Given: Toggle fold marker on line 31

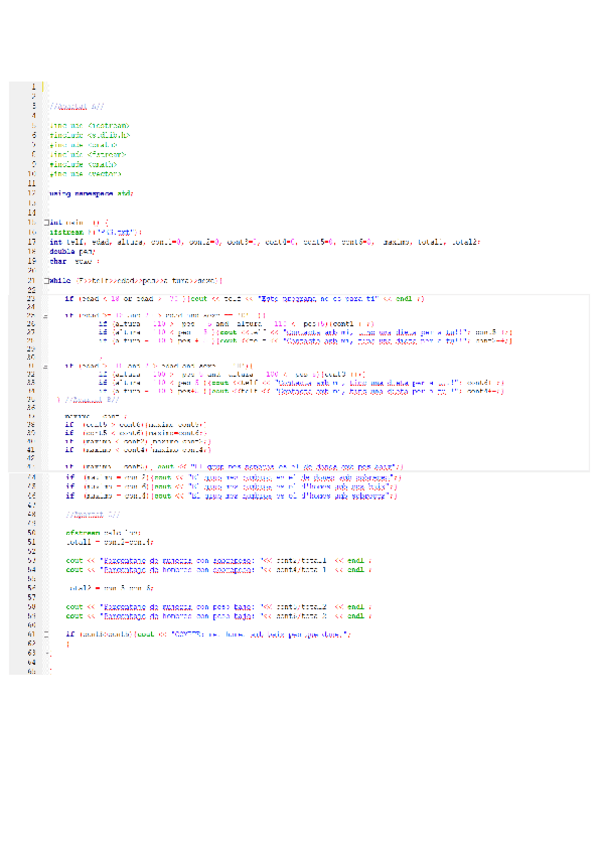Looking at the screenshot, I should pos(45,365).
